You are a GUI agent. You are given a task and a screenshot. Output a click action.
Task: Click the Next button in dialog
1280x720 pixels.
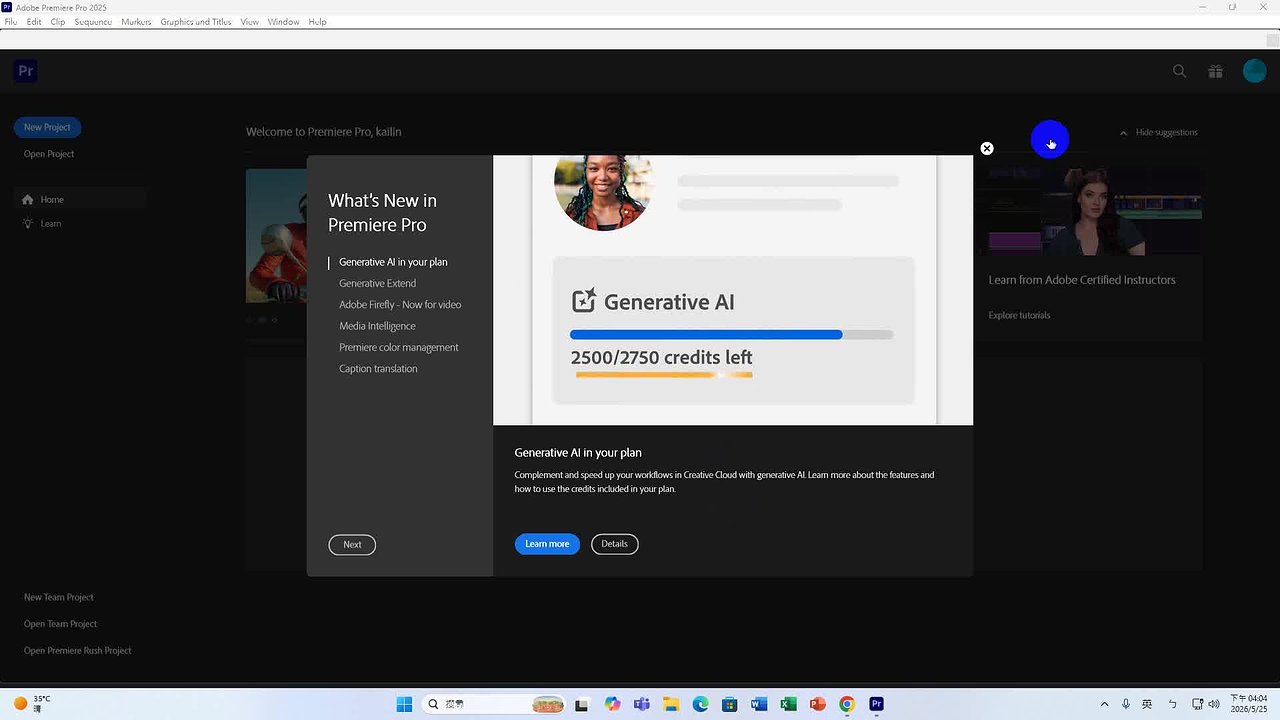click(x=352, y=545)
